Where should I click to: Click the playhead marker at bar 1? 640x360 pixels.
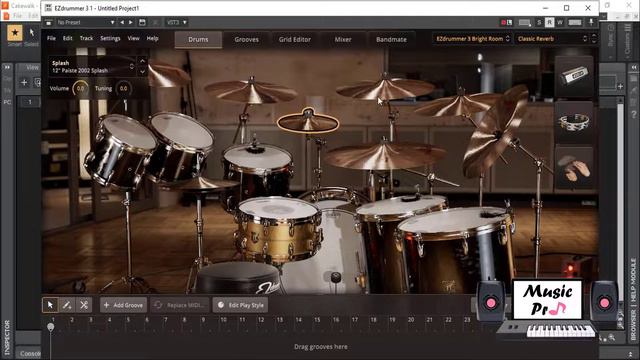click(x=51, y=327)
